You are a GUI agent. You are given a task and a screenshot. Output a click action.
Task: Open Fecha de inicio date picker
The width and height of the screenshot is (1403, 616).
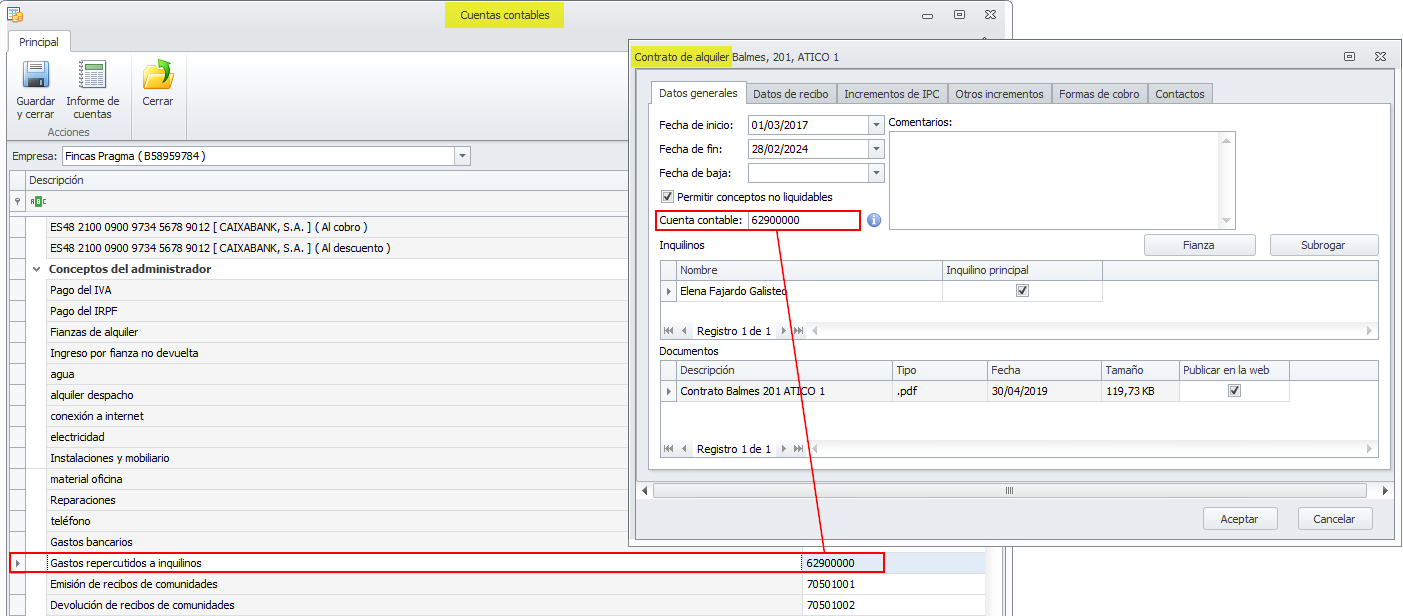point(876,125)
